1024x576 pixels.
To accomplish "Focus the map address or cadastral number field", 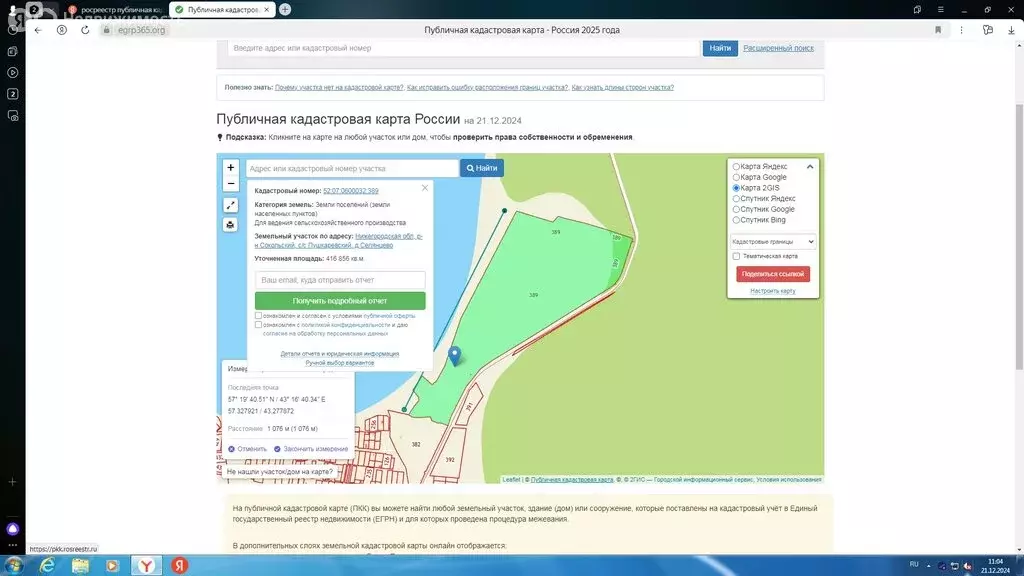I will [x=352, y=168].
